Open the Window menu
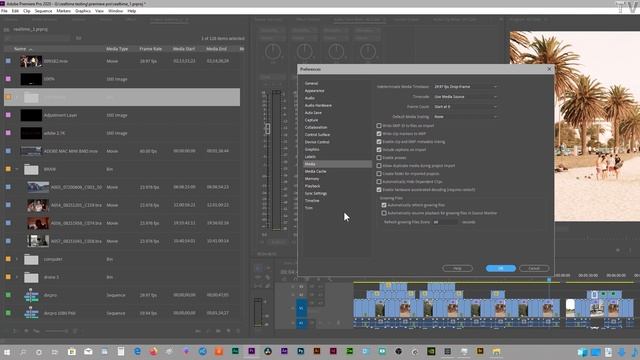 click(116, 11)
